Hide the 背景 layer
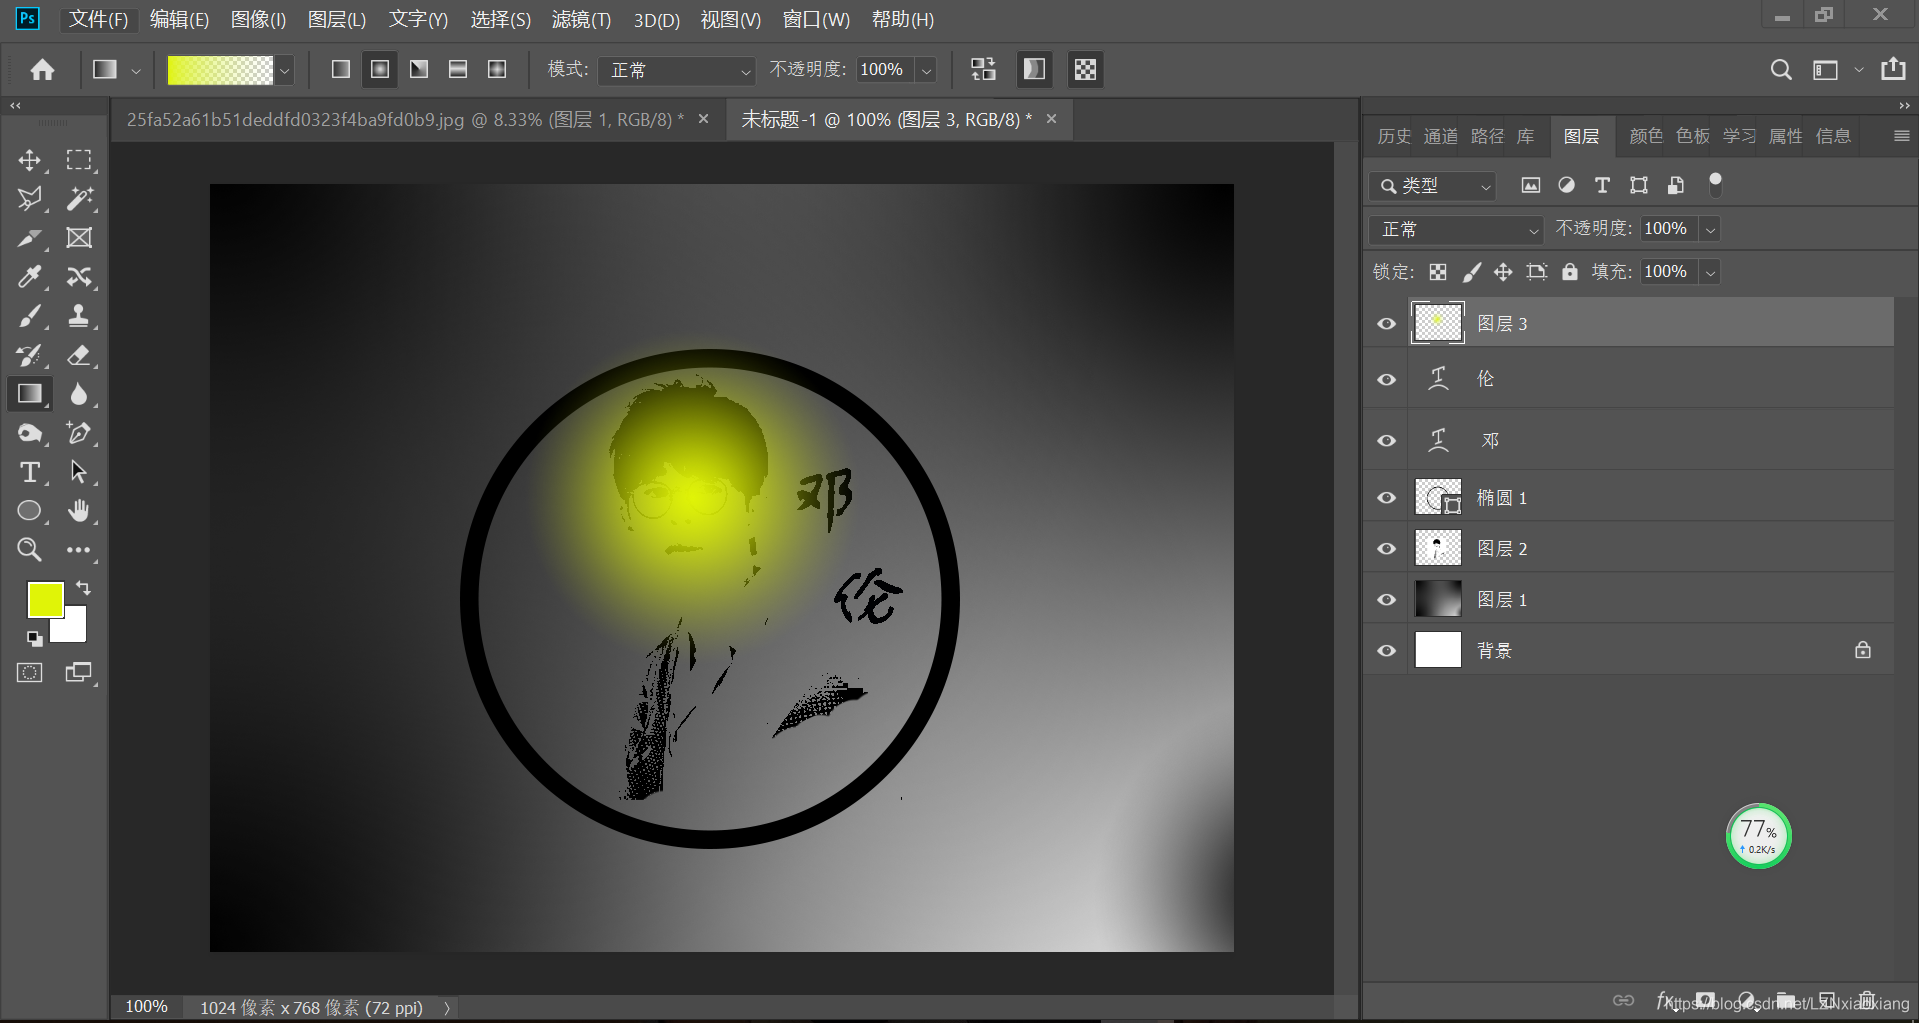The image size is (1919, 1023). pyautogui.click(x=1386, y=650)
